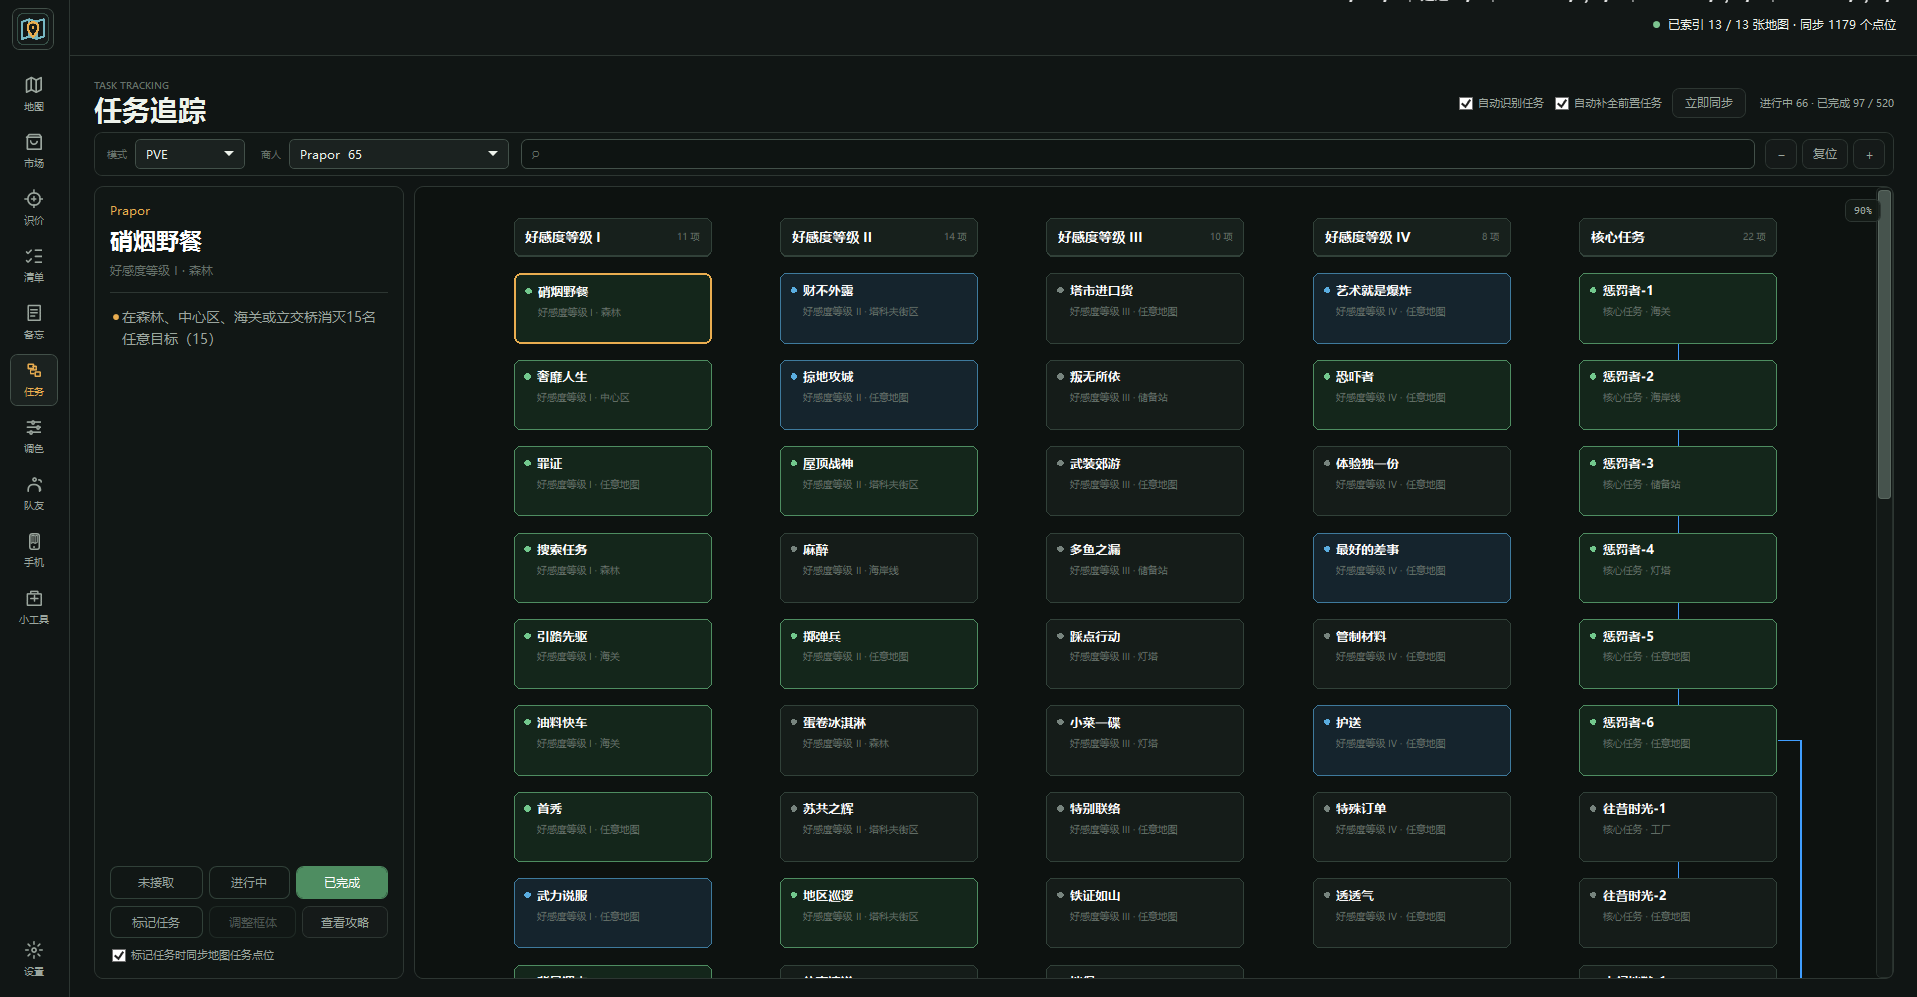Select the 核心任务 column header

[x=1678, y=237]
